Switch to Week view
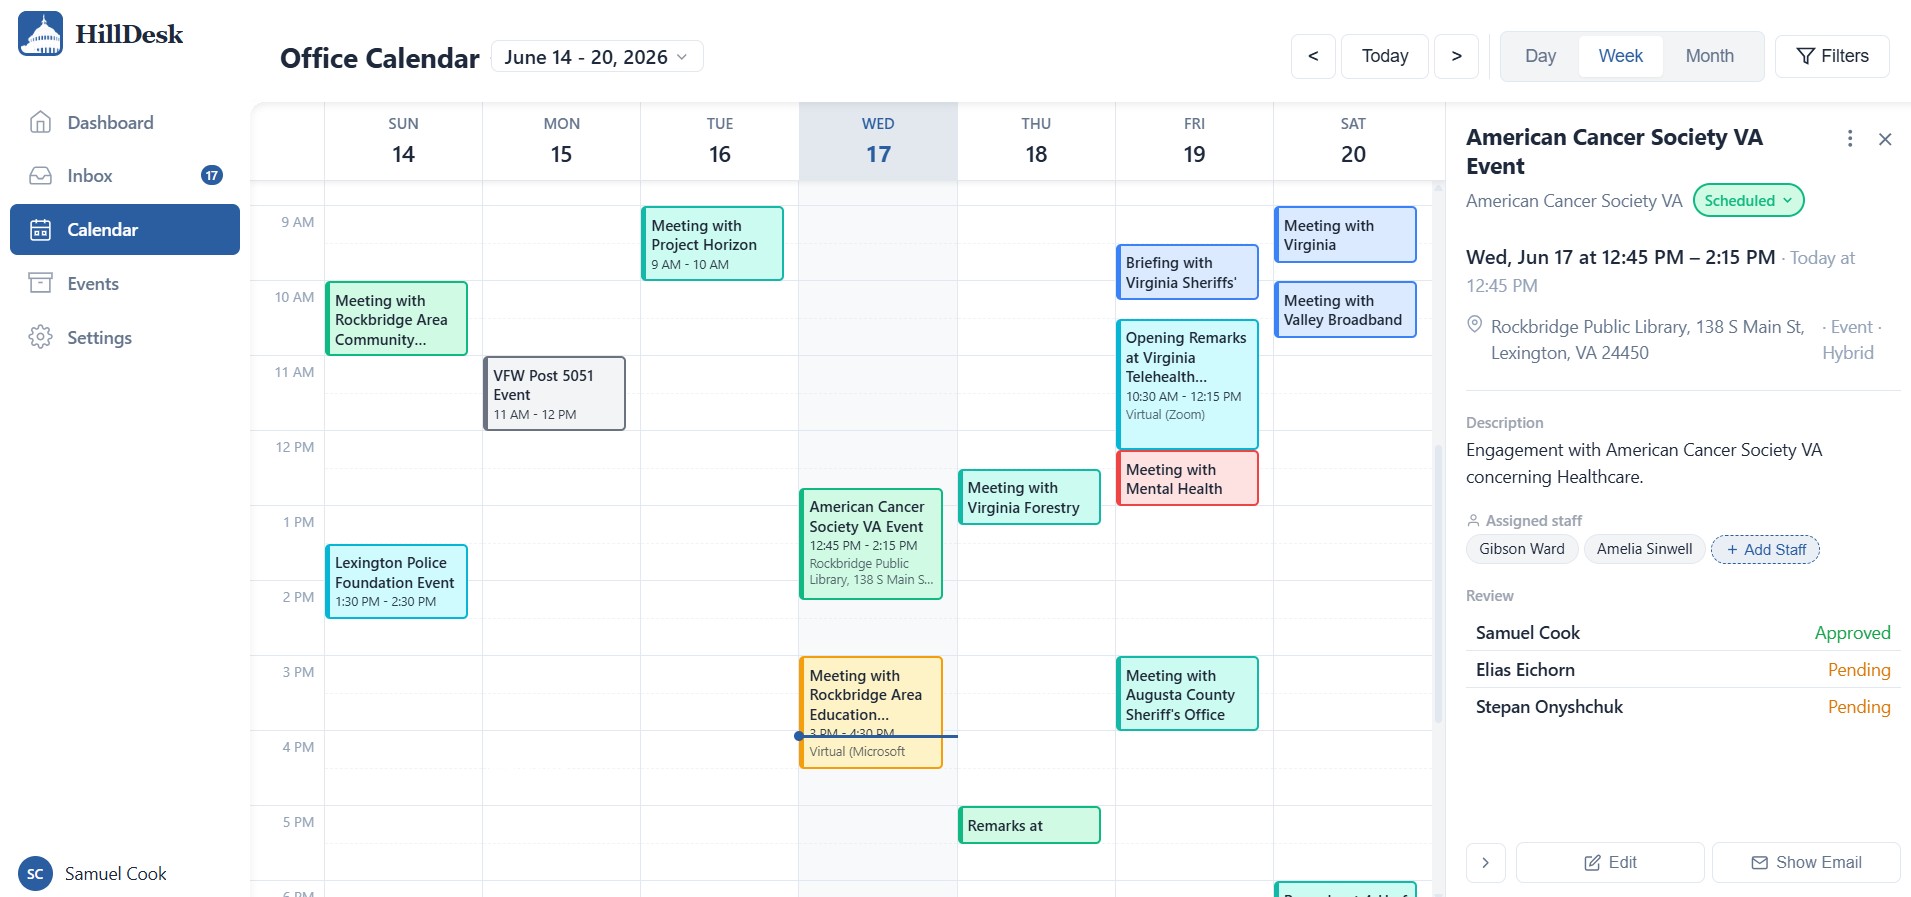 tap(1620, 56)
